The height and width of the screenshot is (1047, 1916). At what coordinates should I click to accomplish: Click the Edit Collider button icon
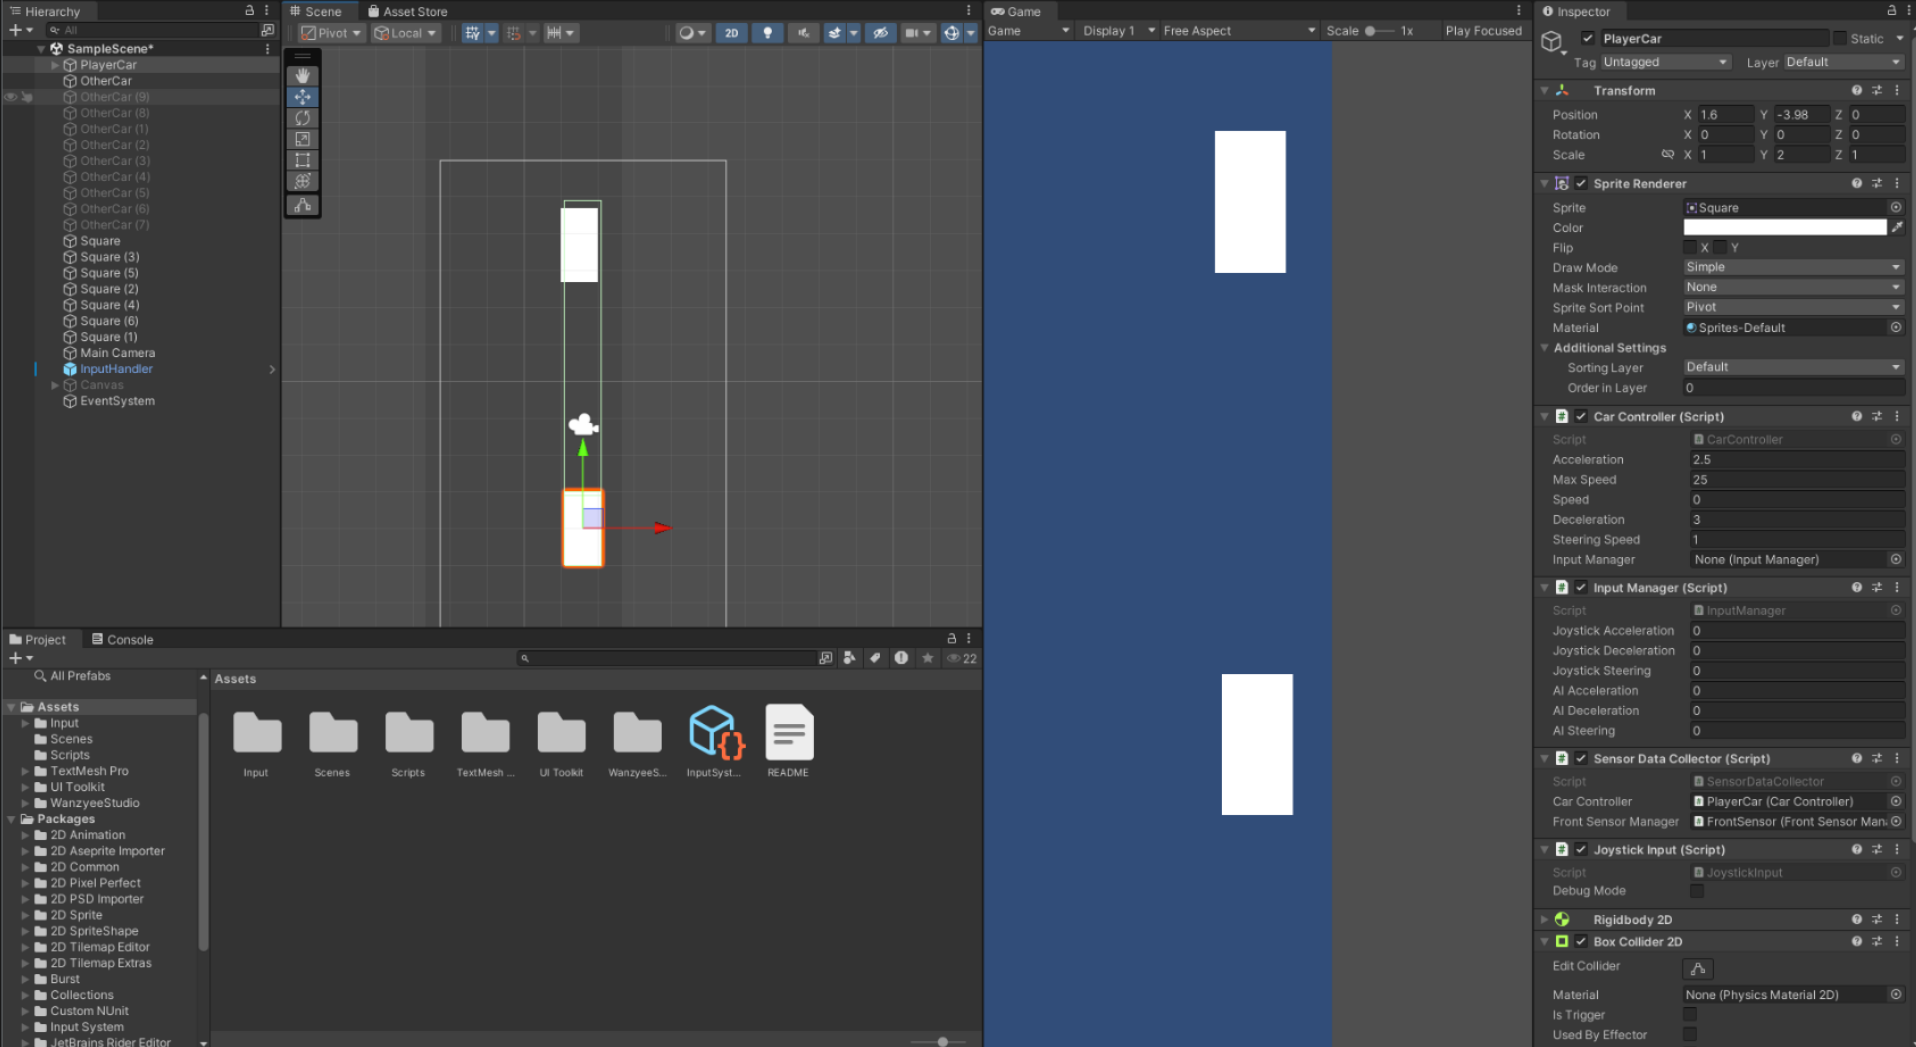(1697, 968)
